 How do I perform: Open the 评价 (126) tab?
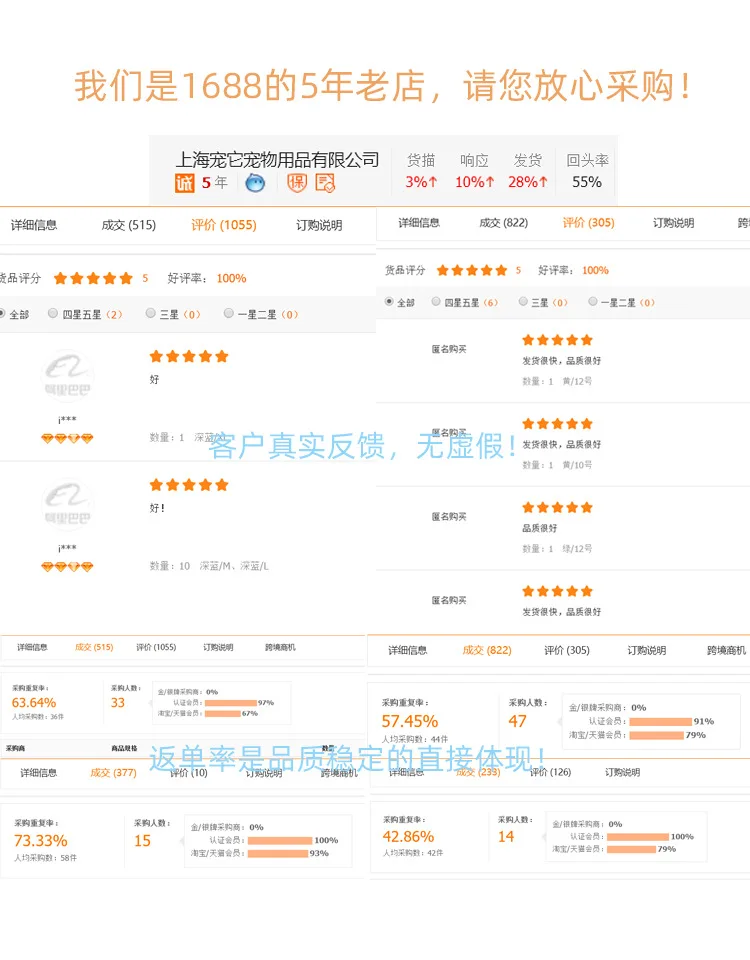point(550,772)
